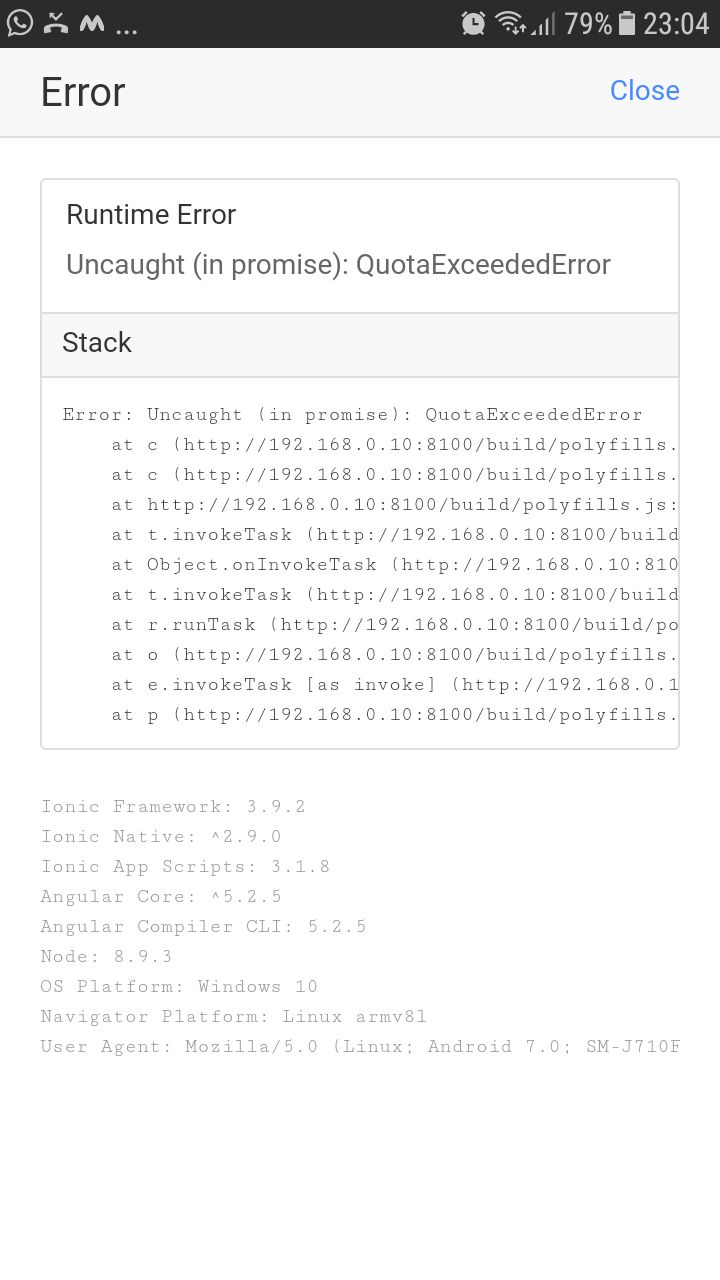Tap the 23:04 clock in status bar
720x1280 pixels.
(x=676, y=24)
